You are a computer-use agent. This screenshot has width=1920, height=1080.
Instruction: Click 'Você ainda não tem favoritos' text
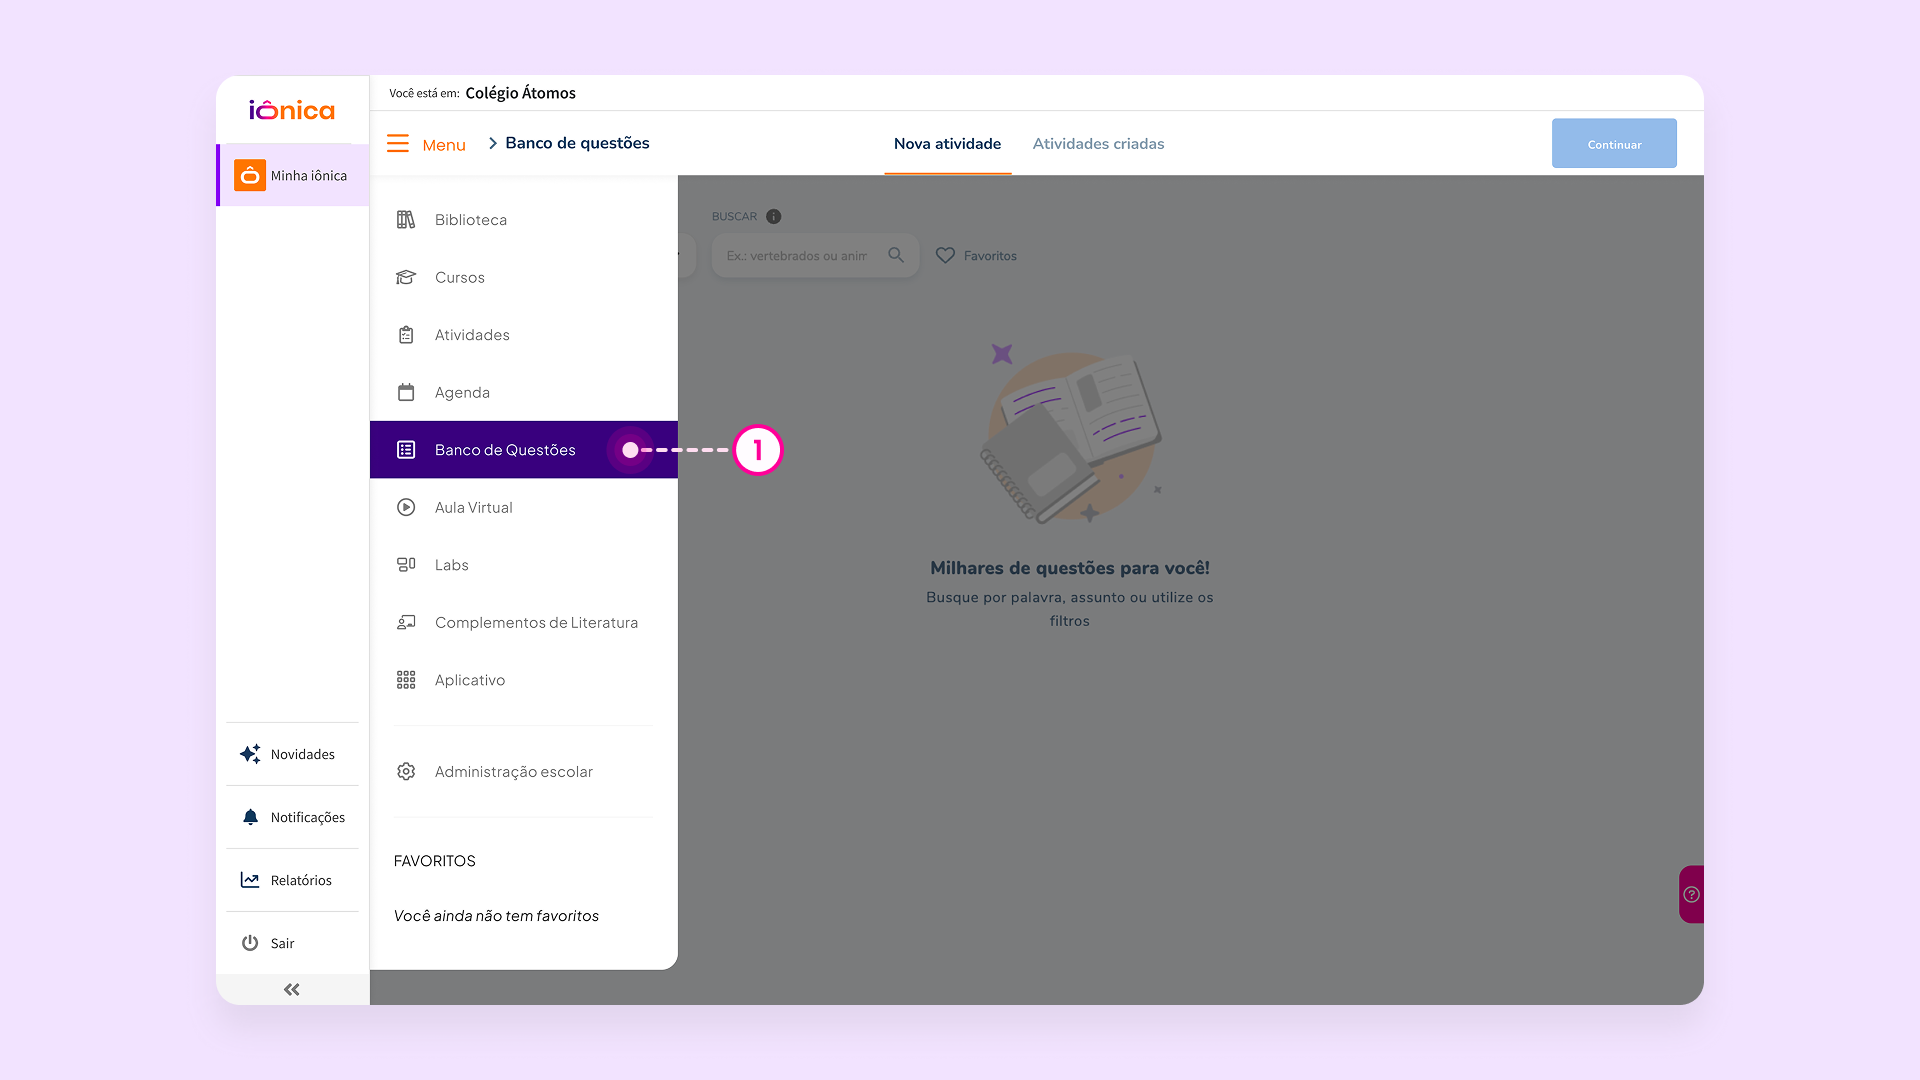[x=496, y=916]
